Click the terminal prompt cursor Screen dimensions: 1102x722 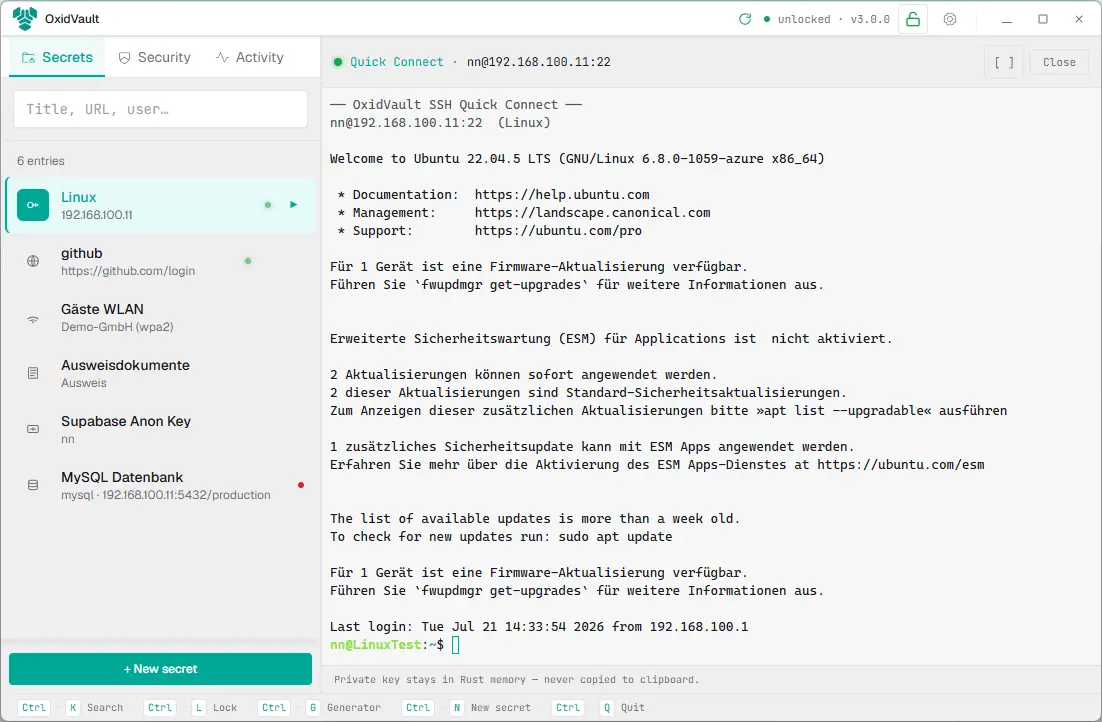(455, 645)
